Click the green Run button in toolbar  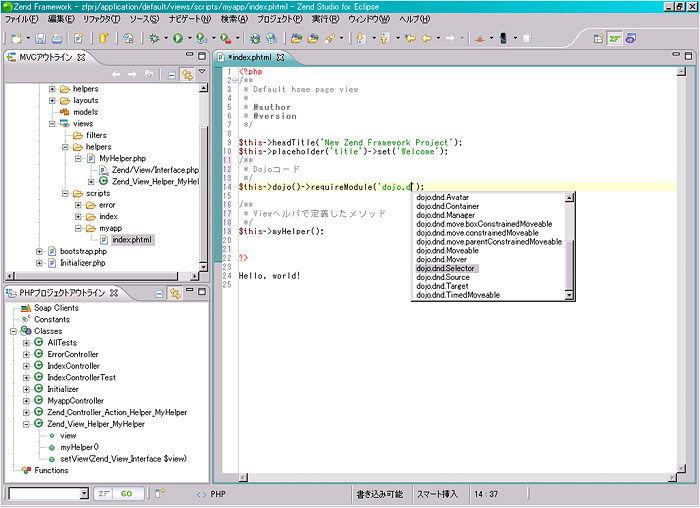(x=177, y=38)
